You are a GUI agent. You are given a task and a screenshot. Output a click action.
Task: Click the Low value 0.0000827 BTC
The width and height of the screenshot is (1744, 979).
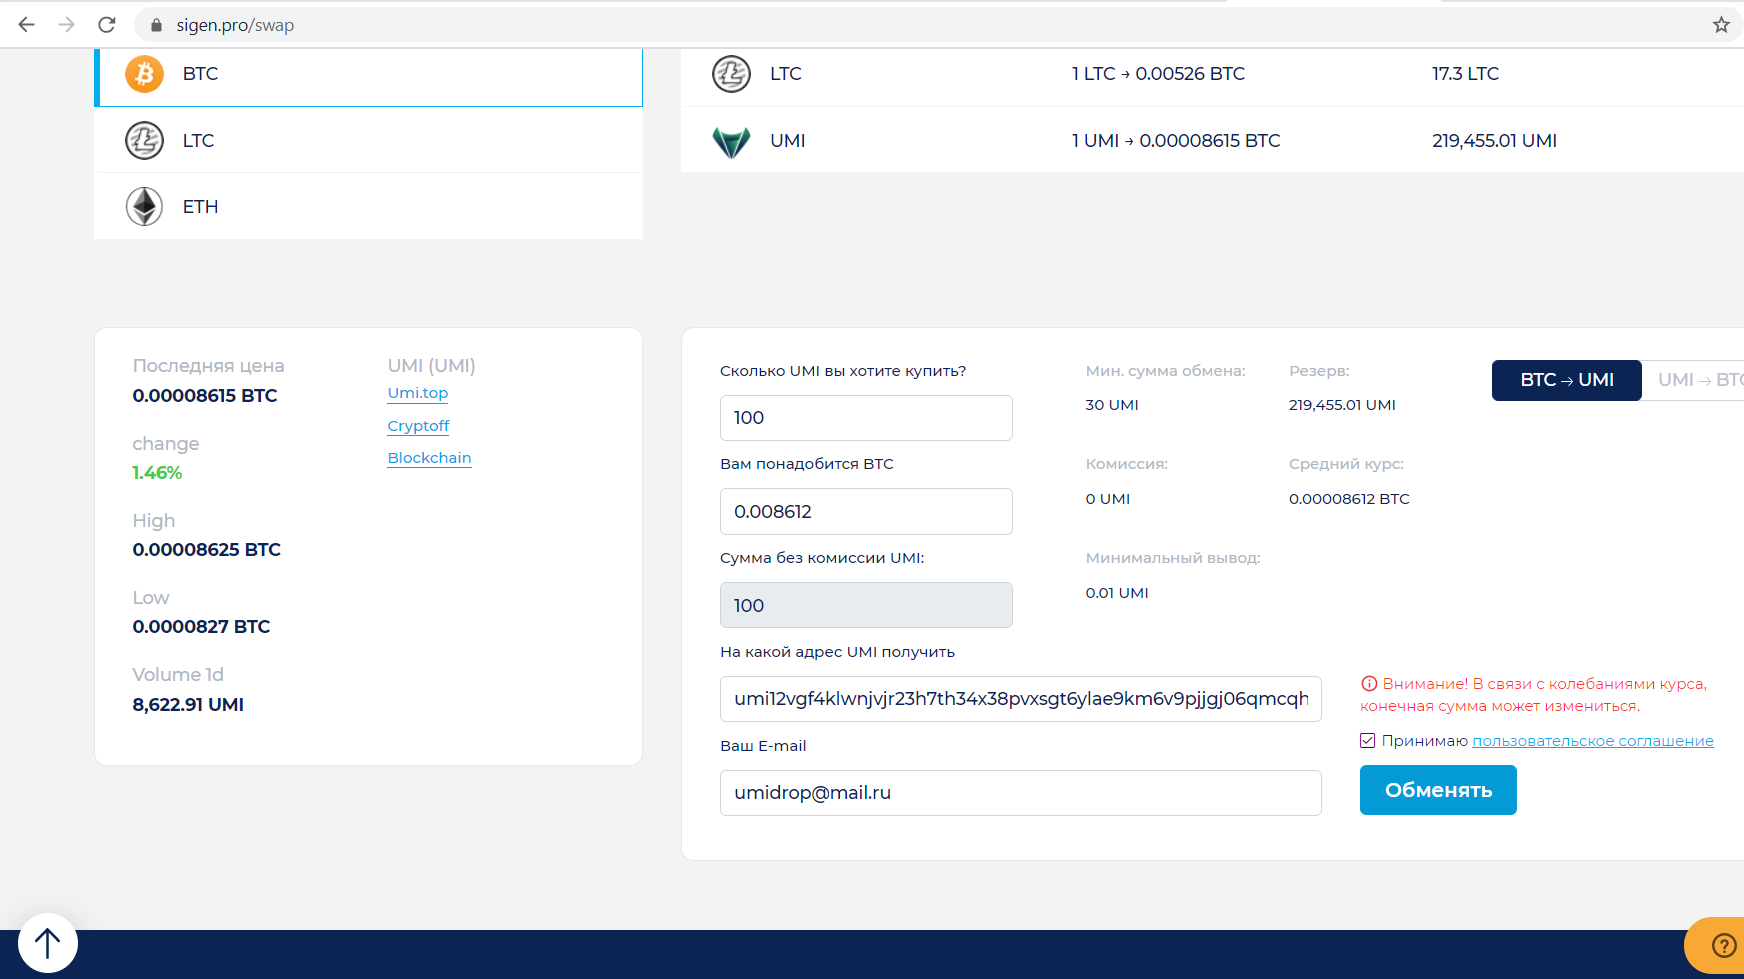[201, 627]
